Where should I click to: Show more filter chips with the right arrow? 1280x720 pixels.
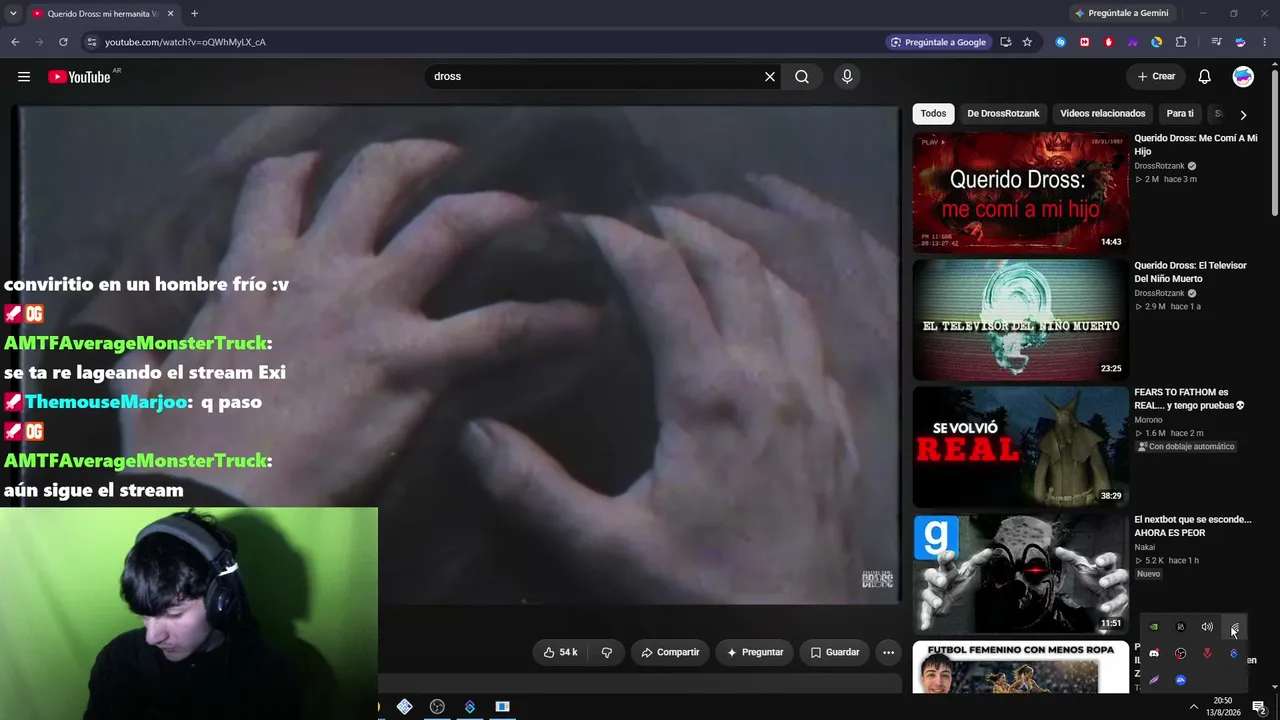tap(1243, 115)
